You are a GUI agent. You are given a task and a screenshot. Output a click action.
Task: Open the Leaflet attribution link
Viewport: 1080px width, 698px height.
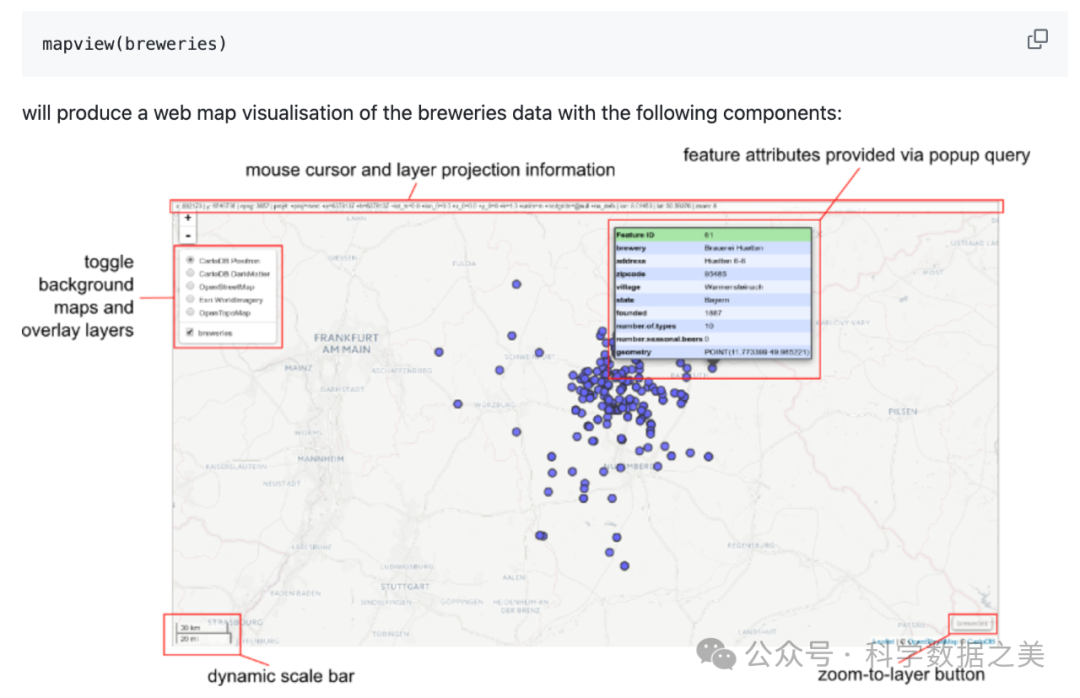(x=881, y=642)
